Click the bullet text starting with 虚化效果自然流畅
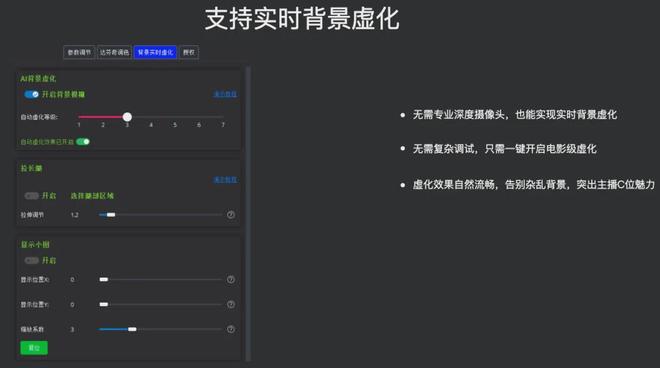 point(534,184)
